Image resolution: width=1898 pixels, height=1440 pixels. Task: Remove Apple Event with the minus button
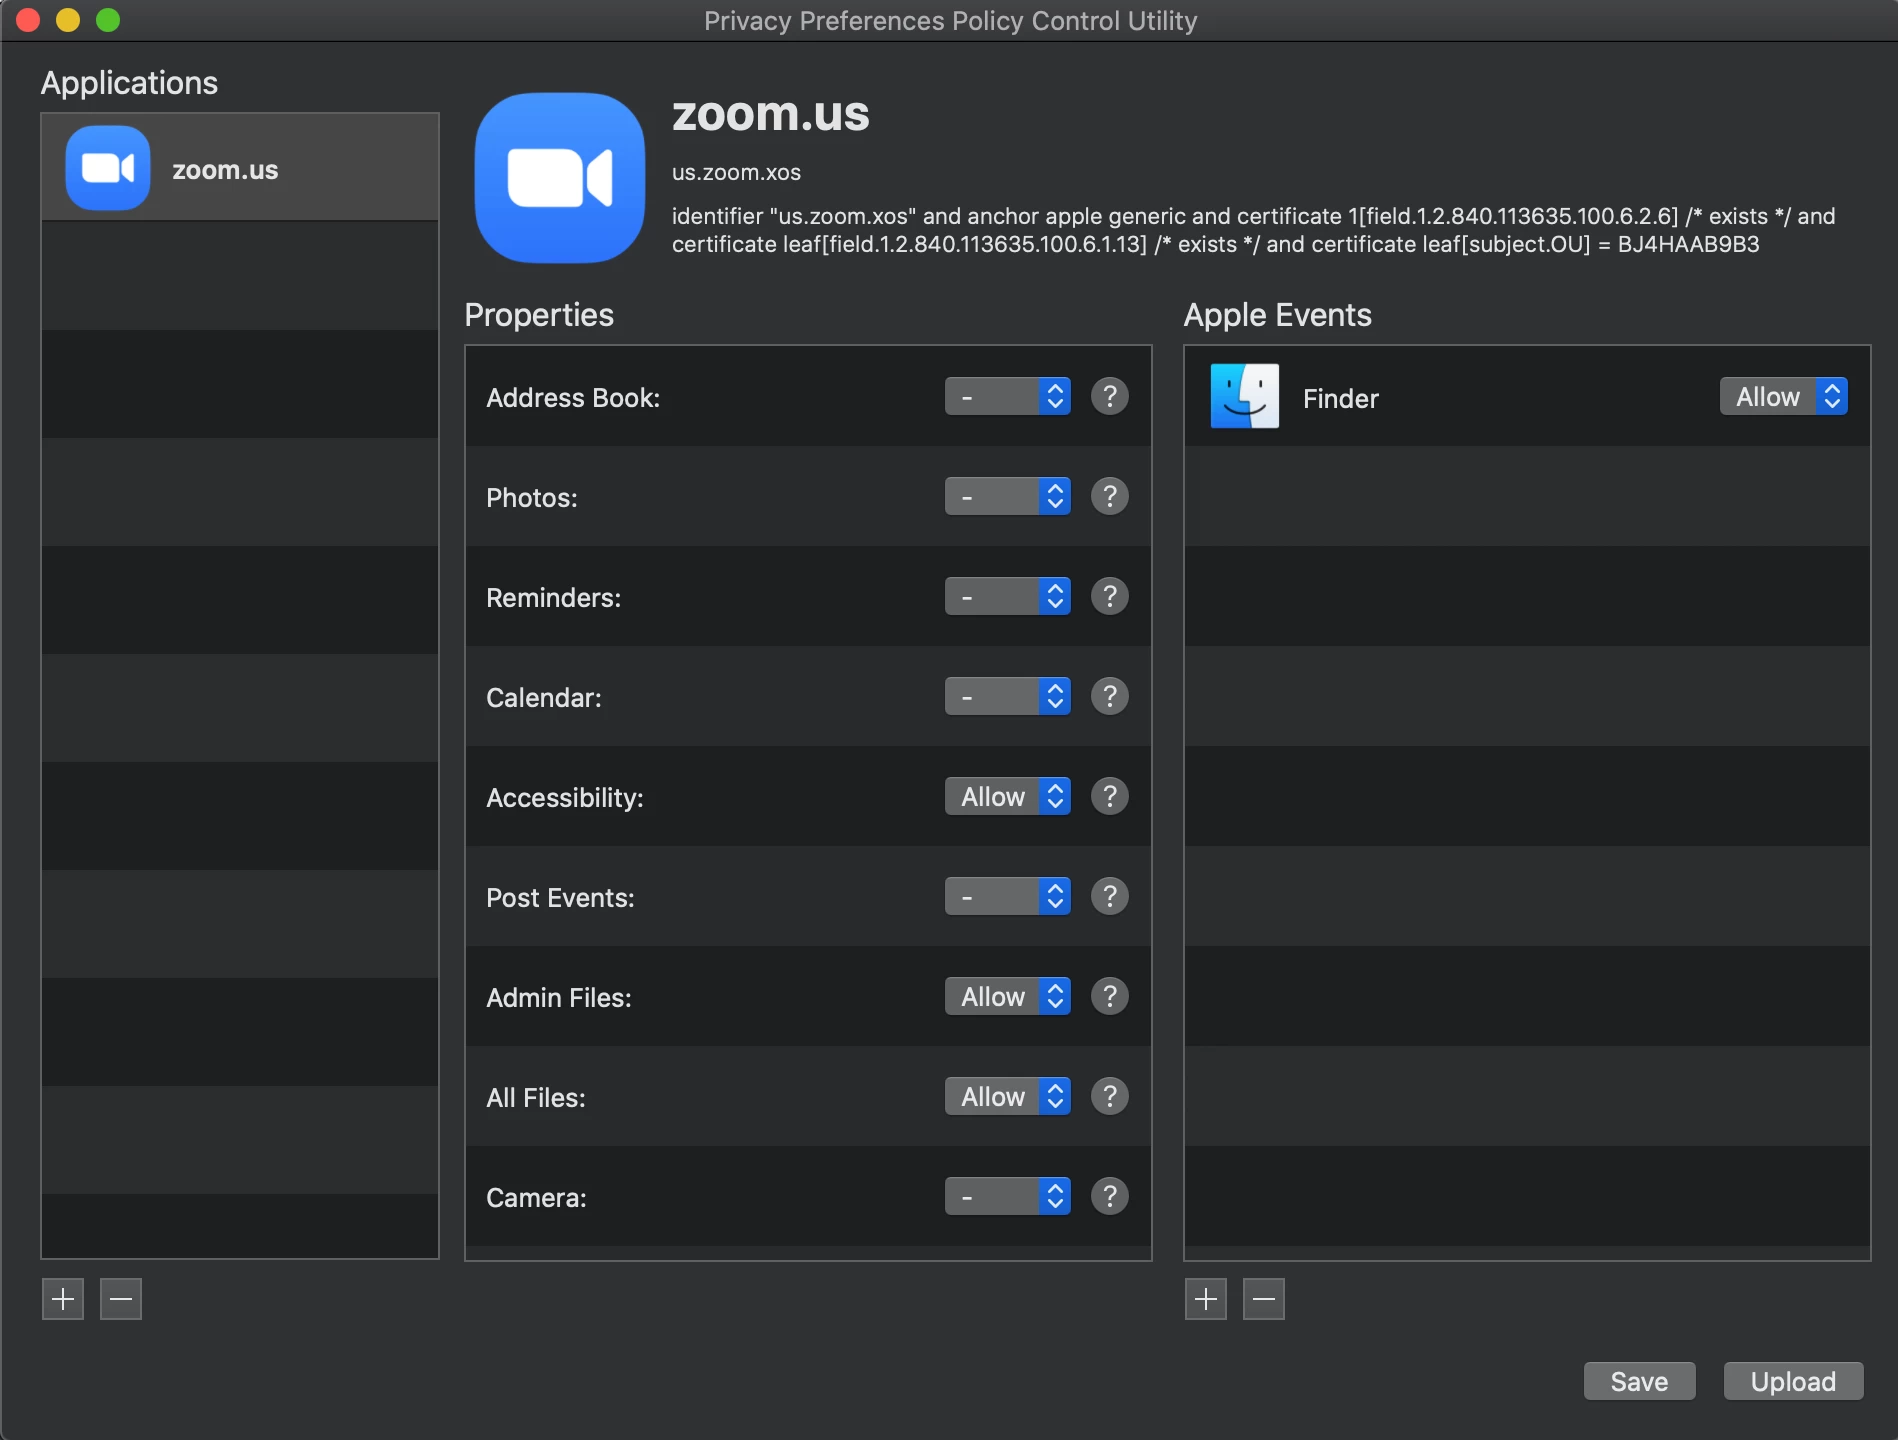(x=1264, y=1299)
